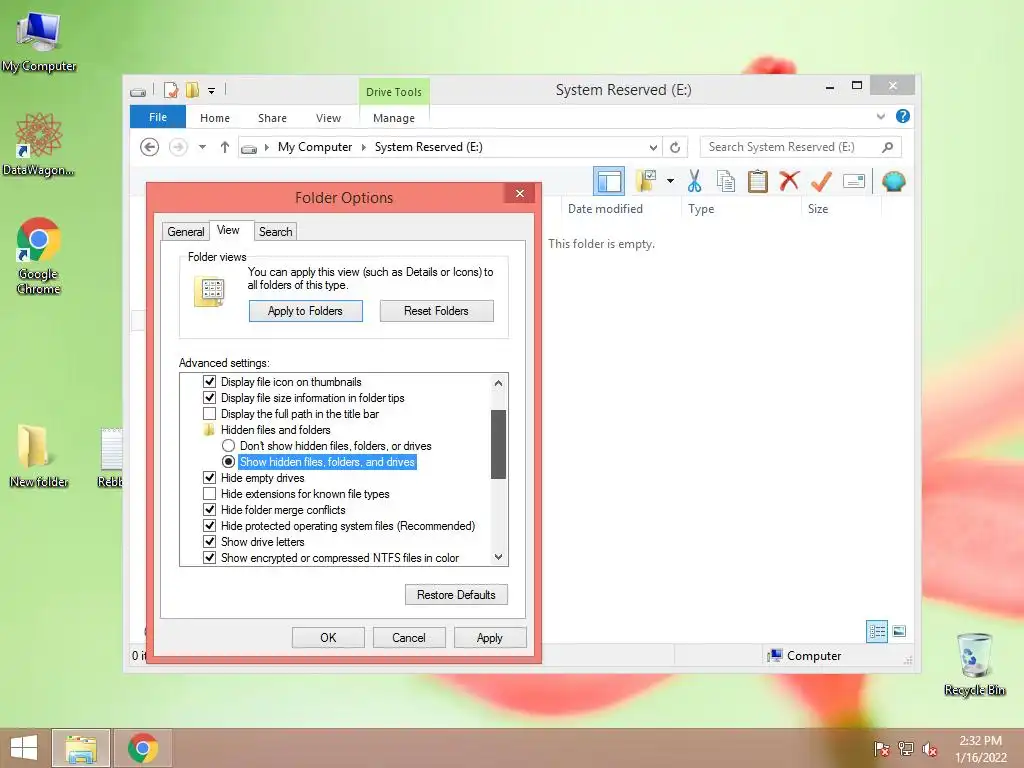The width and height of the screenshot is (1024, 768).
Task: Switch to the General tab
Action: tap(185, 231)
